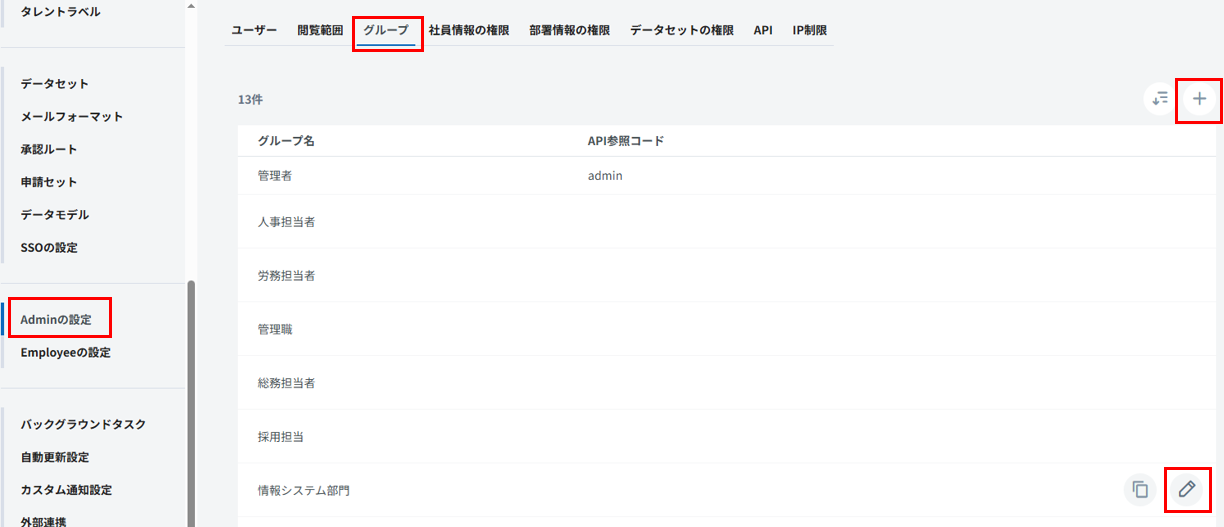Open Adminの設定 in sidebar
1224x527 pixels.
(56, 320)
